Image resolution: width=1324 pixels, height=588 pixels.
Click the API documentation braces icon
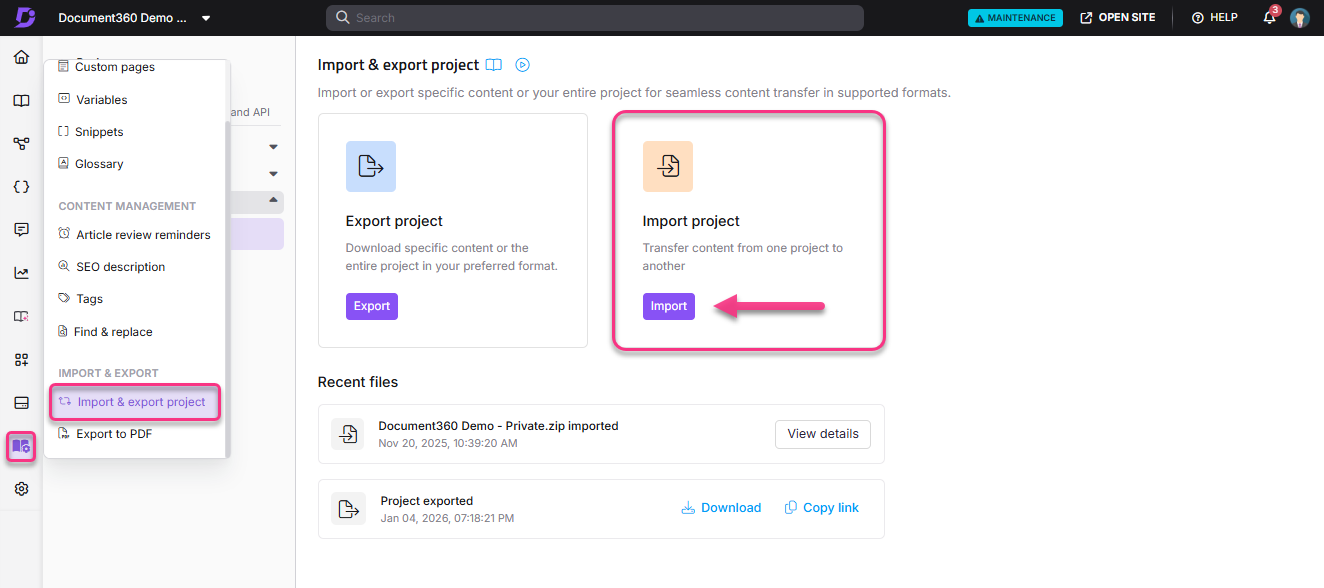21,186
